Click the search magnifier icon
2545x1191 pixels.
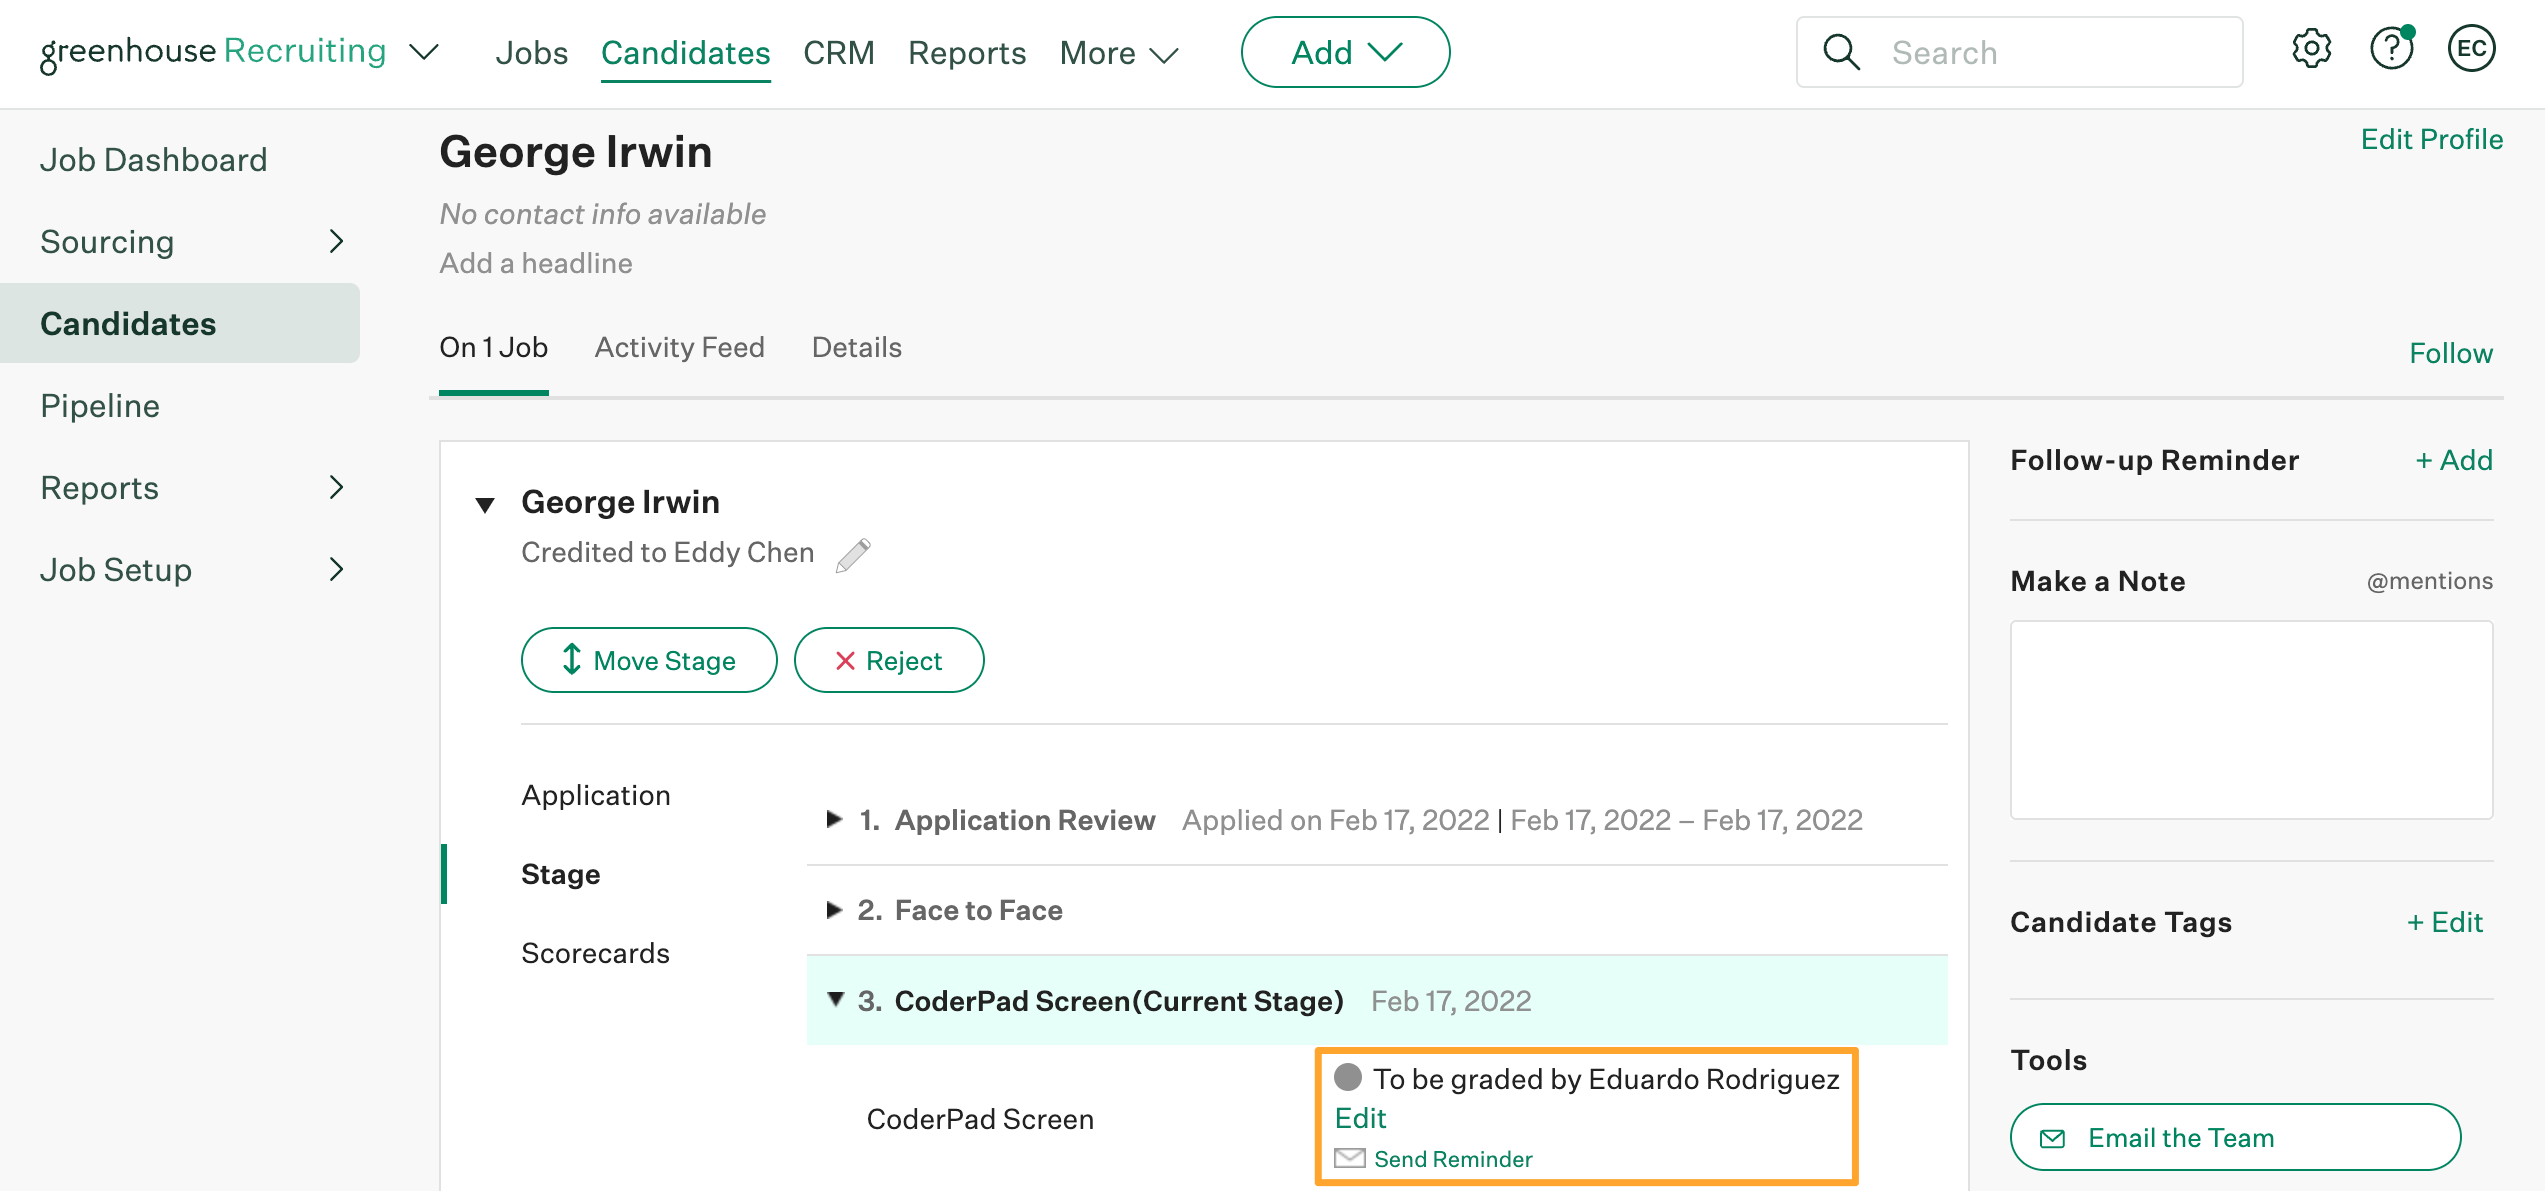tap(1841, 52)
